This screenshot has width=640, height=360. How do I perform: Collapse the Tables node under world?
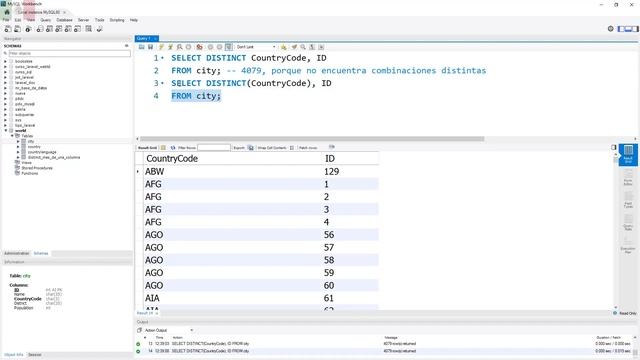12,136
